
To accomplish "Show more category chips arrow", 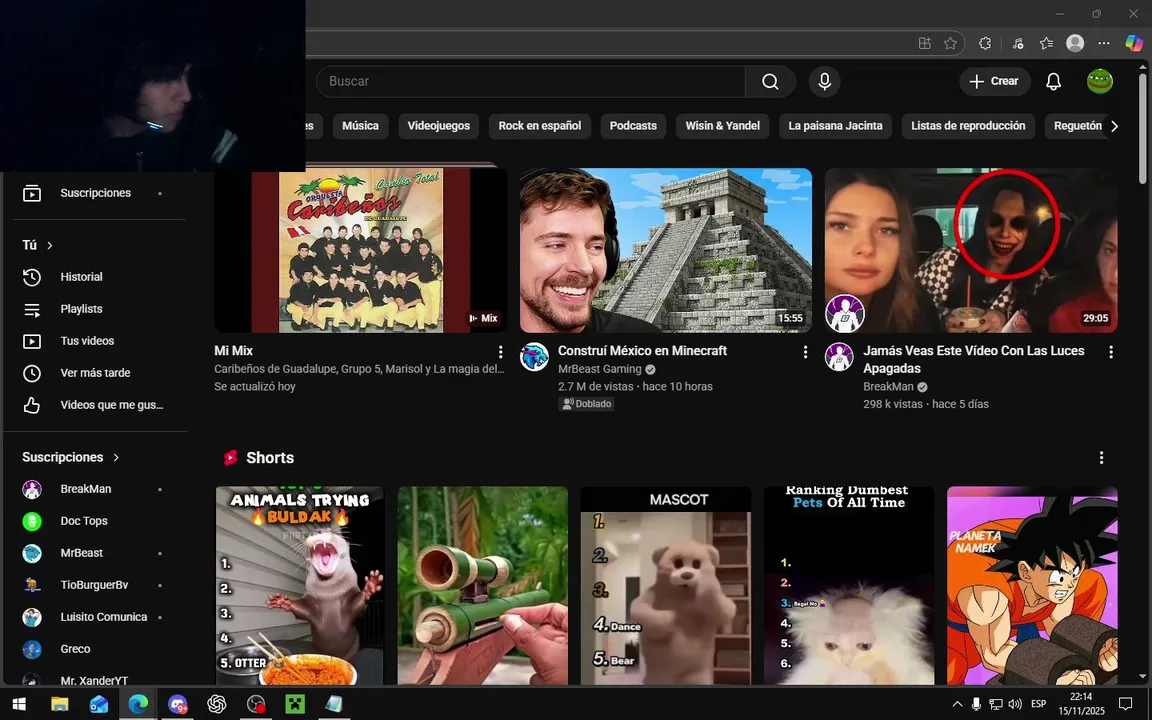I will pos(1115,126).
